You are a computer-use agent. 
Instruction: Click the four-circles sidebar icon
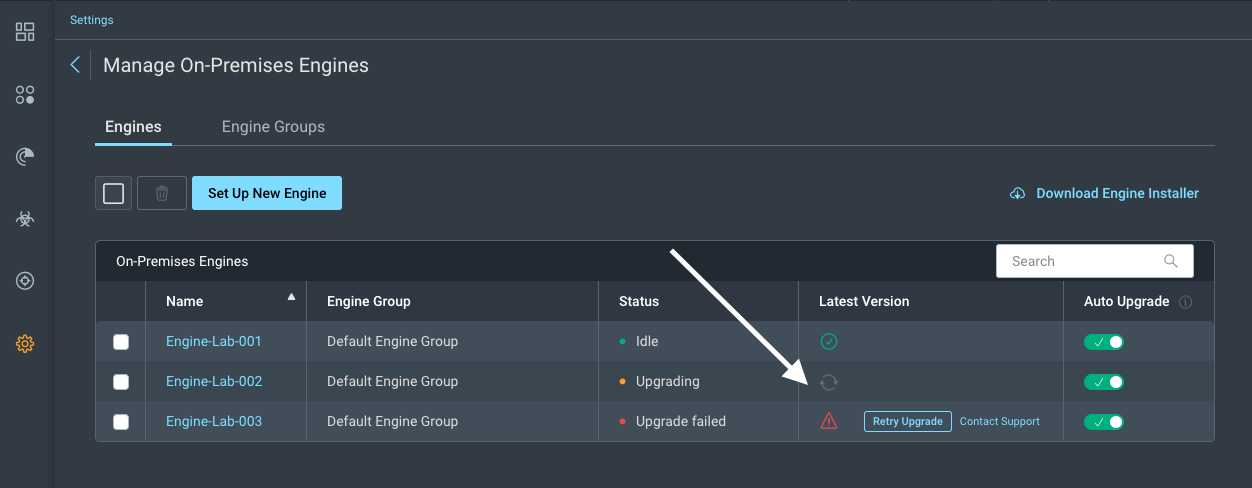(25, 95)
